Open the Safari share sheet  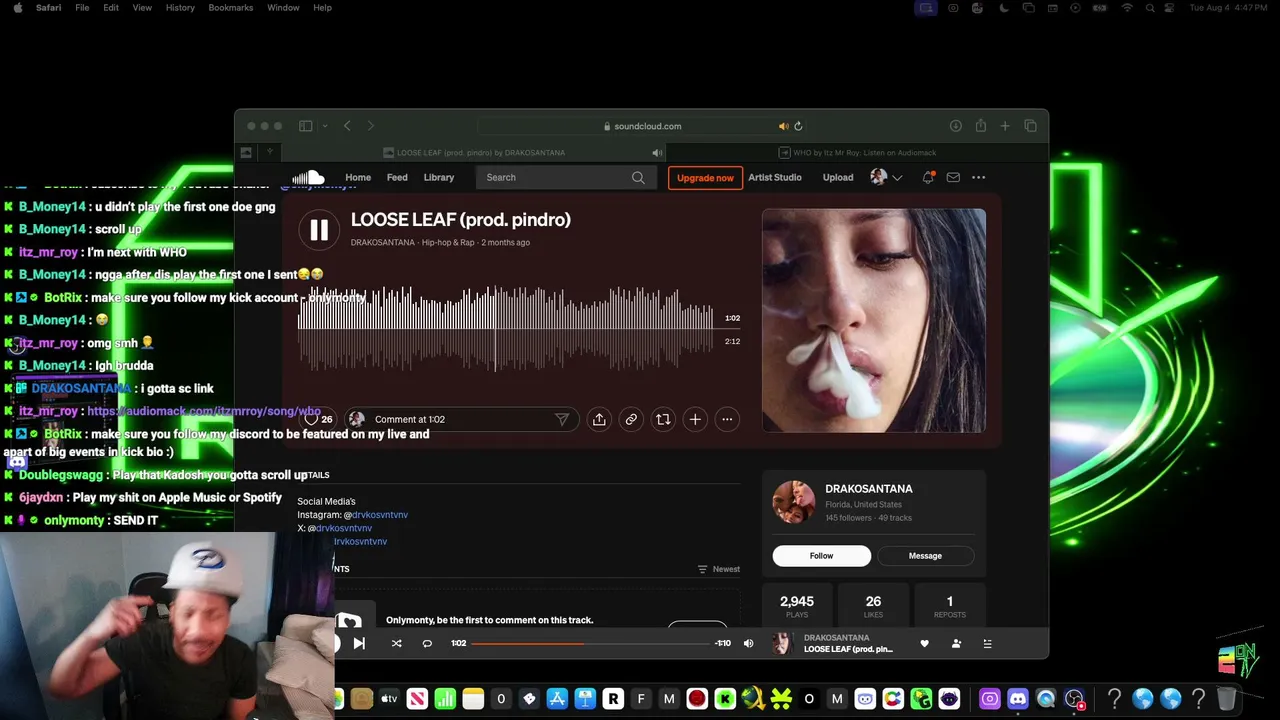pyautogui.click(x=980, y=125)
